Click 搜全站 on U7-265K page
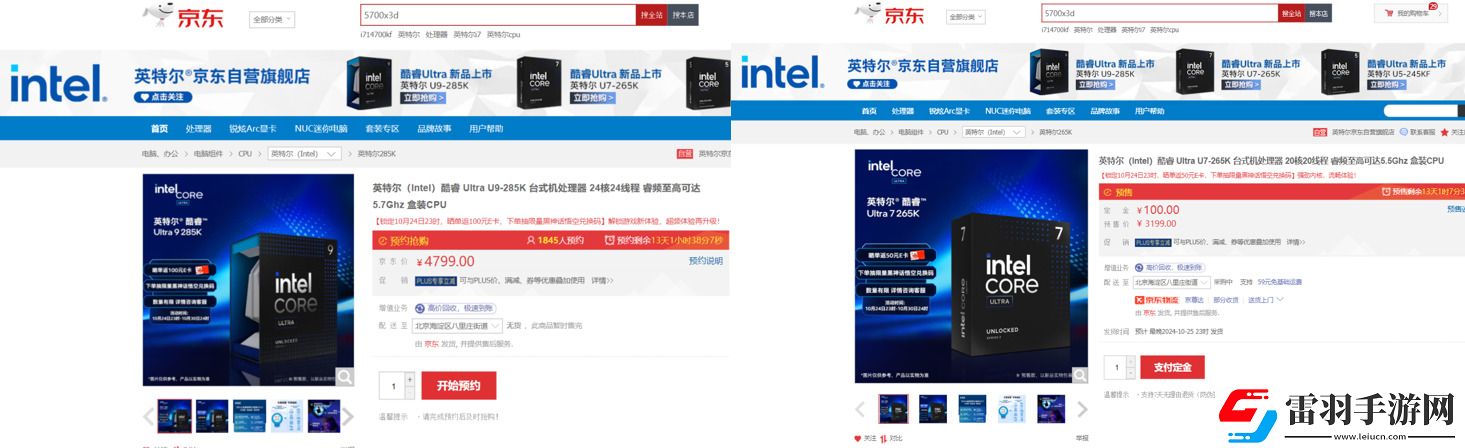The width and height of the screenshot is (1465, 448). (x=1292, y=13)
